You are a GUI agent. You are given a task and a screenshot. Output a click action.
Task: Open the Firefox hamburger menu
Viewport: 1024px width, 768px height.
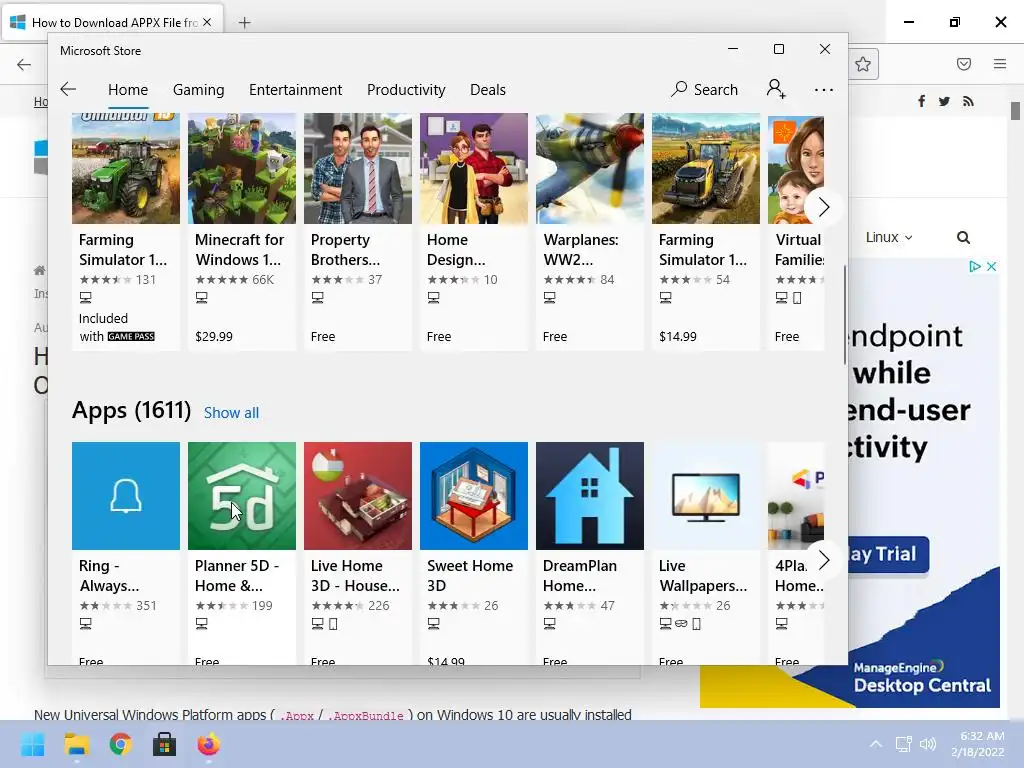pyautogui.click(x=1000, y=64)
